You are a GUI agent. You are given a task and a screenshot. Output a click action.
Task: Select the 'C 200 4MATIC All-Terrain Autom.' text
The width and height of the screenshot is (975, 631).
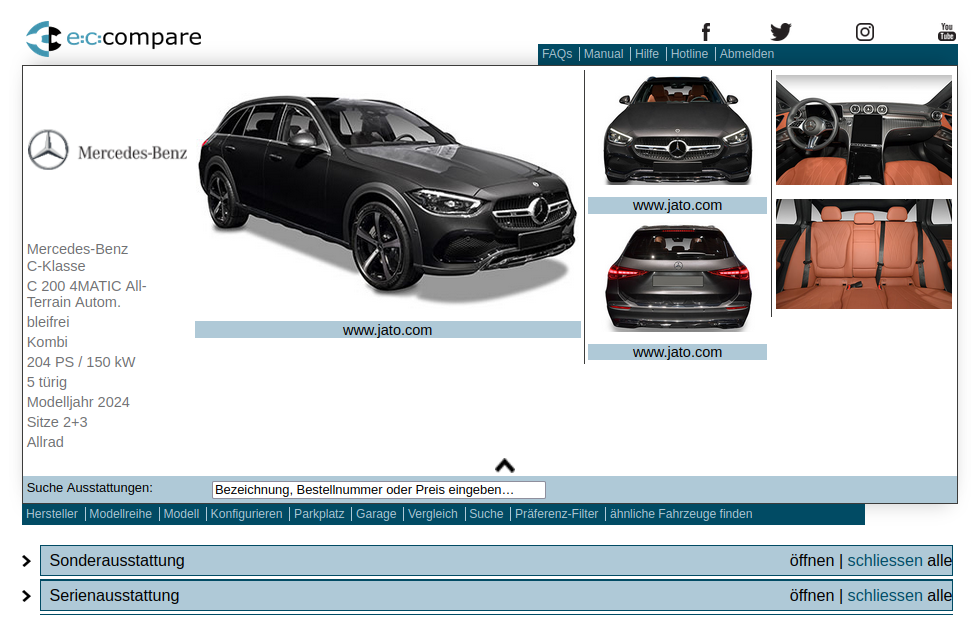click(86, 294)
